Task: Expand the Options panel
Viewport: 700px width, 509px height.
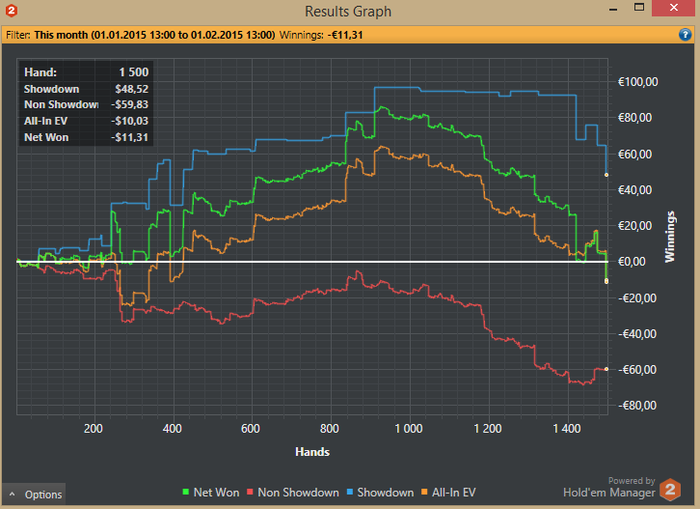Action: pyautogui.click(x=34, y=494)
